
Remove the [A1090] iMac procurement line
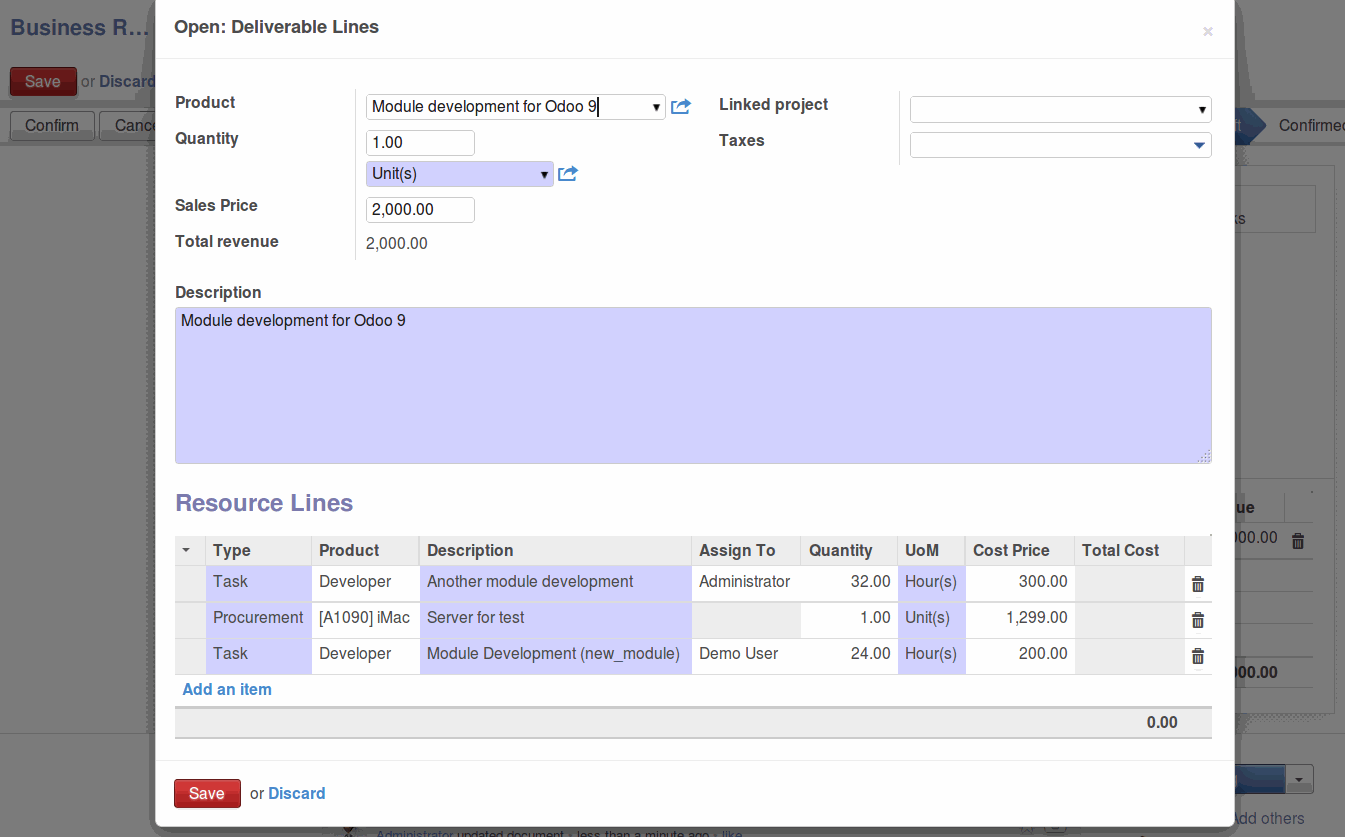(x=1197, y=619)
